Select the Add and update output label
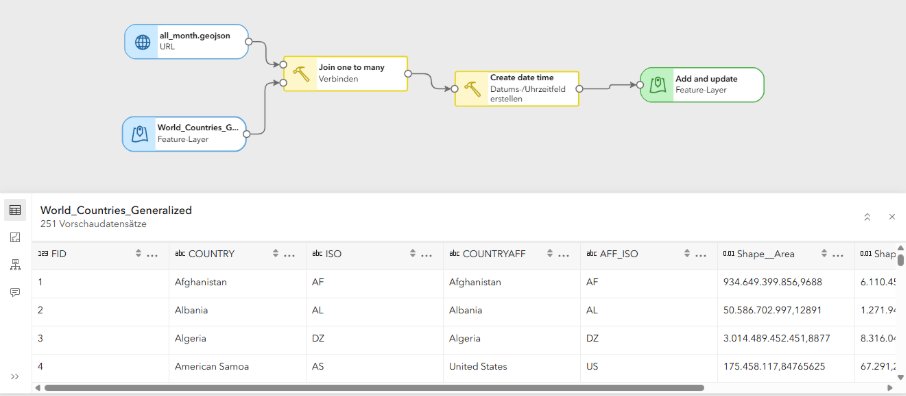 [x=706, y=79]
